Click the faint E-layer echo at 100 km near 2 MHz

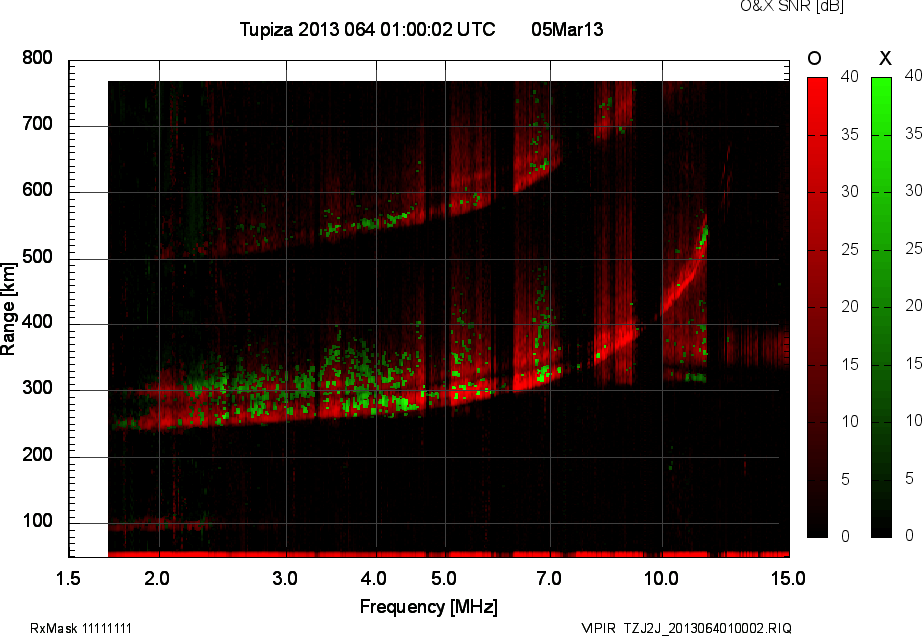pyautogui.click(x=159, y=524)
